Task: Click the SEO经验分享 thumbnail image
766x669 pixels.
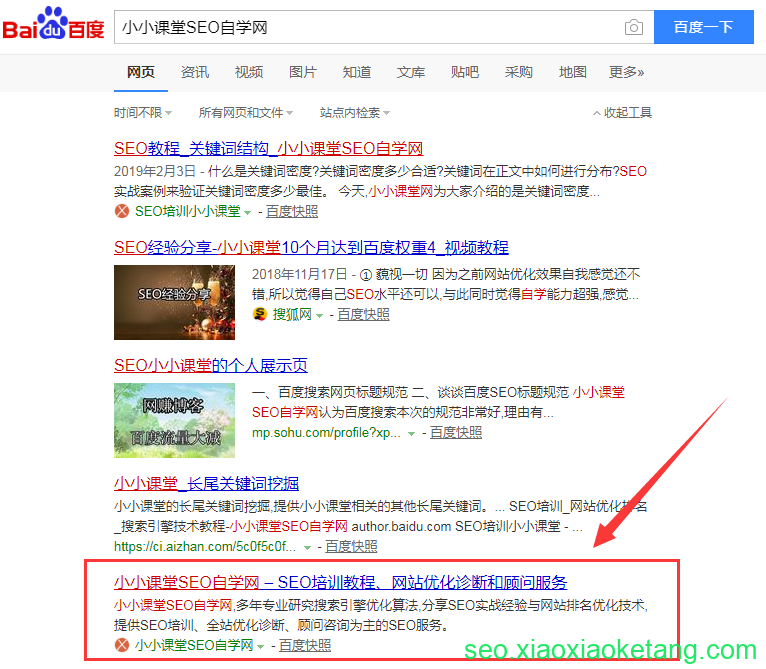Action: [x=174, y=302]
